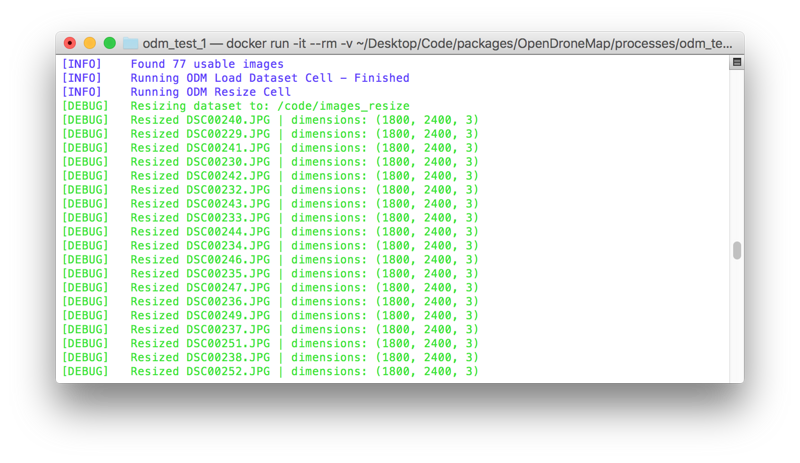Click the folder icon in the title bar
Viewport: 800px width, 463px height.
131,43
